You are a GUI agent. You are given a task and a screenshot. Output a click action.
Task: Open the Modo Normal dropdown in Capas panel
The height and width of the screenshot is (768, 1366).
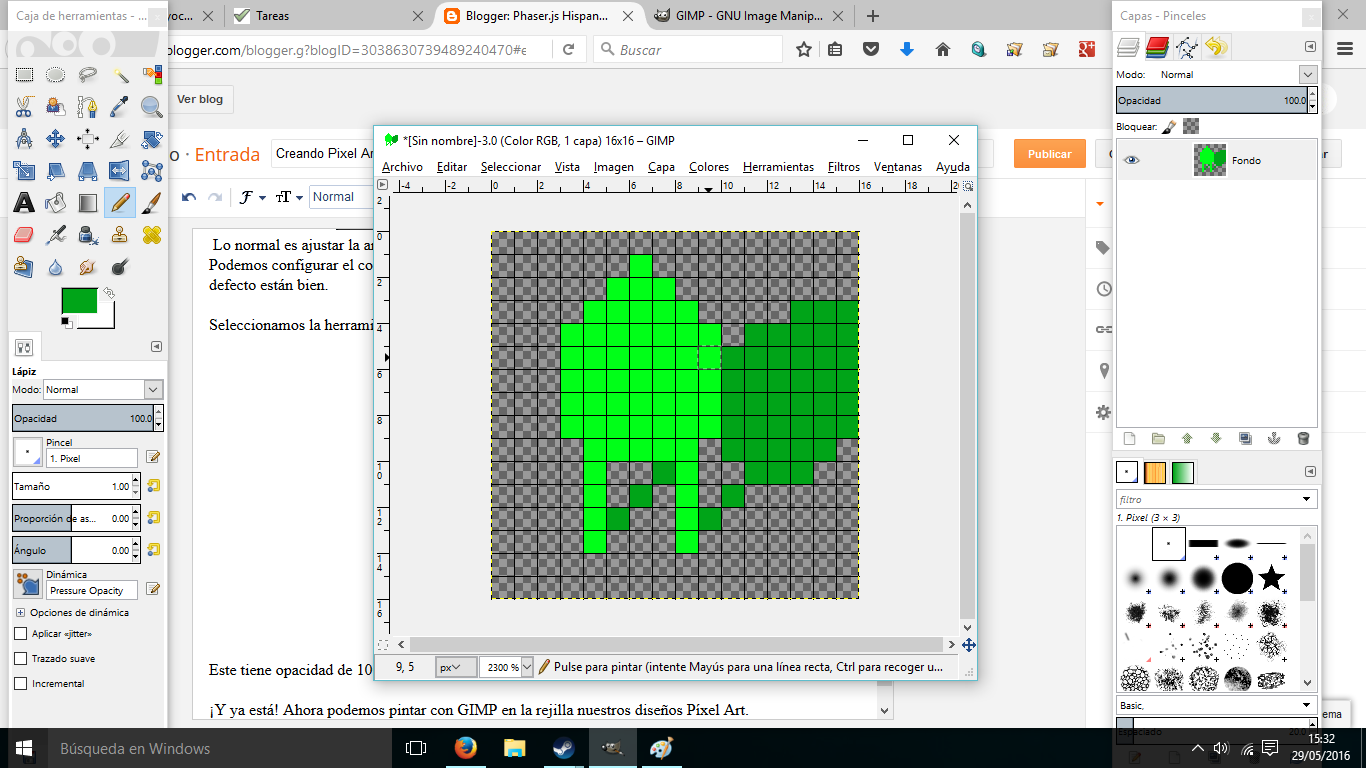1307,74
